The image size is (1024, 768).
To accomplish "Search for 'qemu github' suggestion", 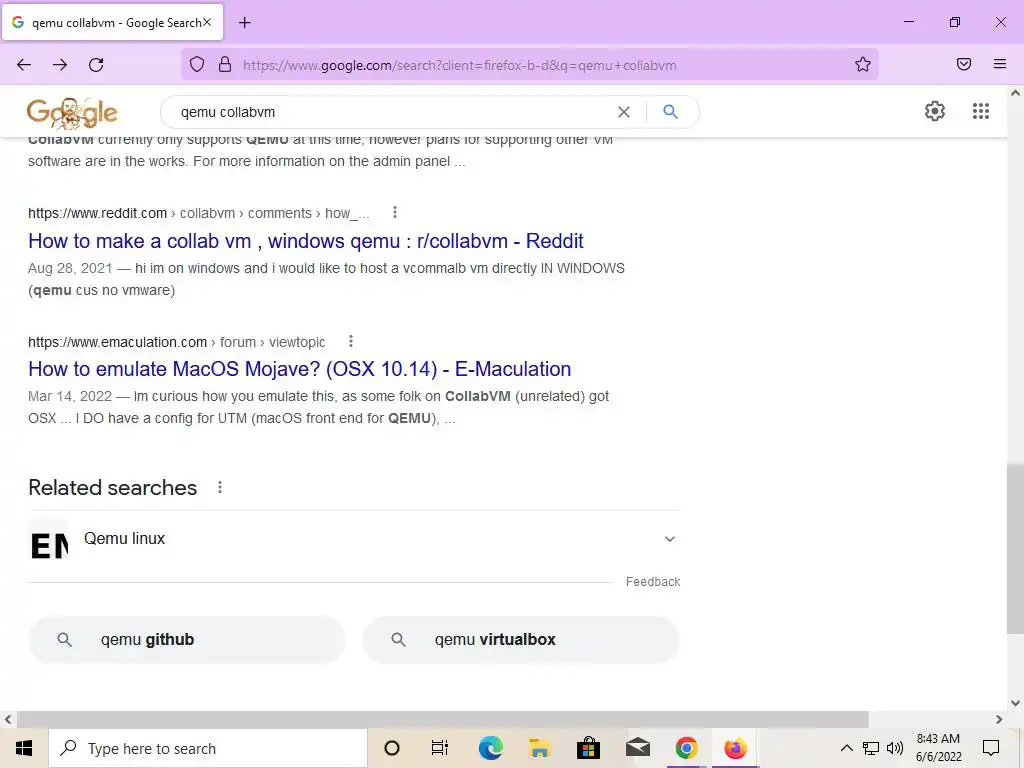I will click(x=187, y=639).
